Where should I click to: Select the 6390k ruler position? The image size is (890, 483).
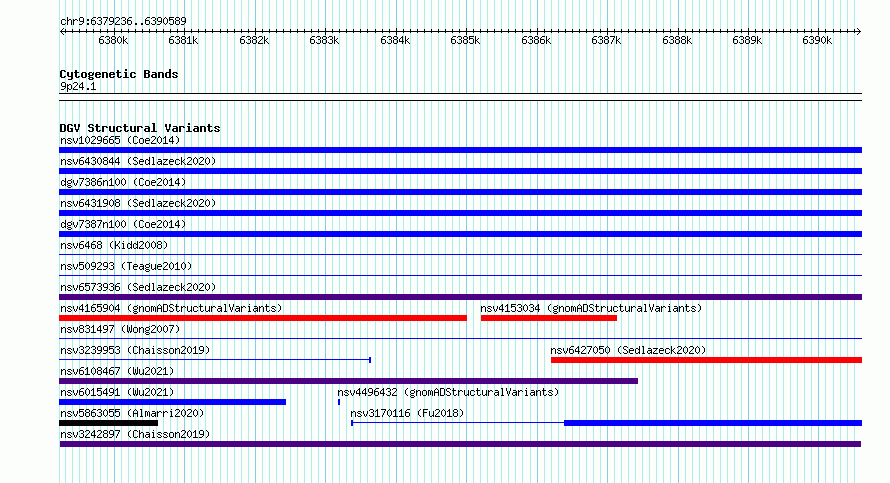[x=817, y=40]
